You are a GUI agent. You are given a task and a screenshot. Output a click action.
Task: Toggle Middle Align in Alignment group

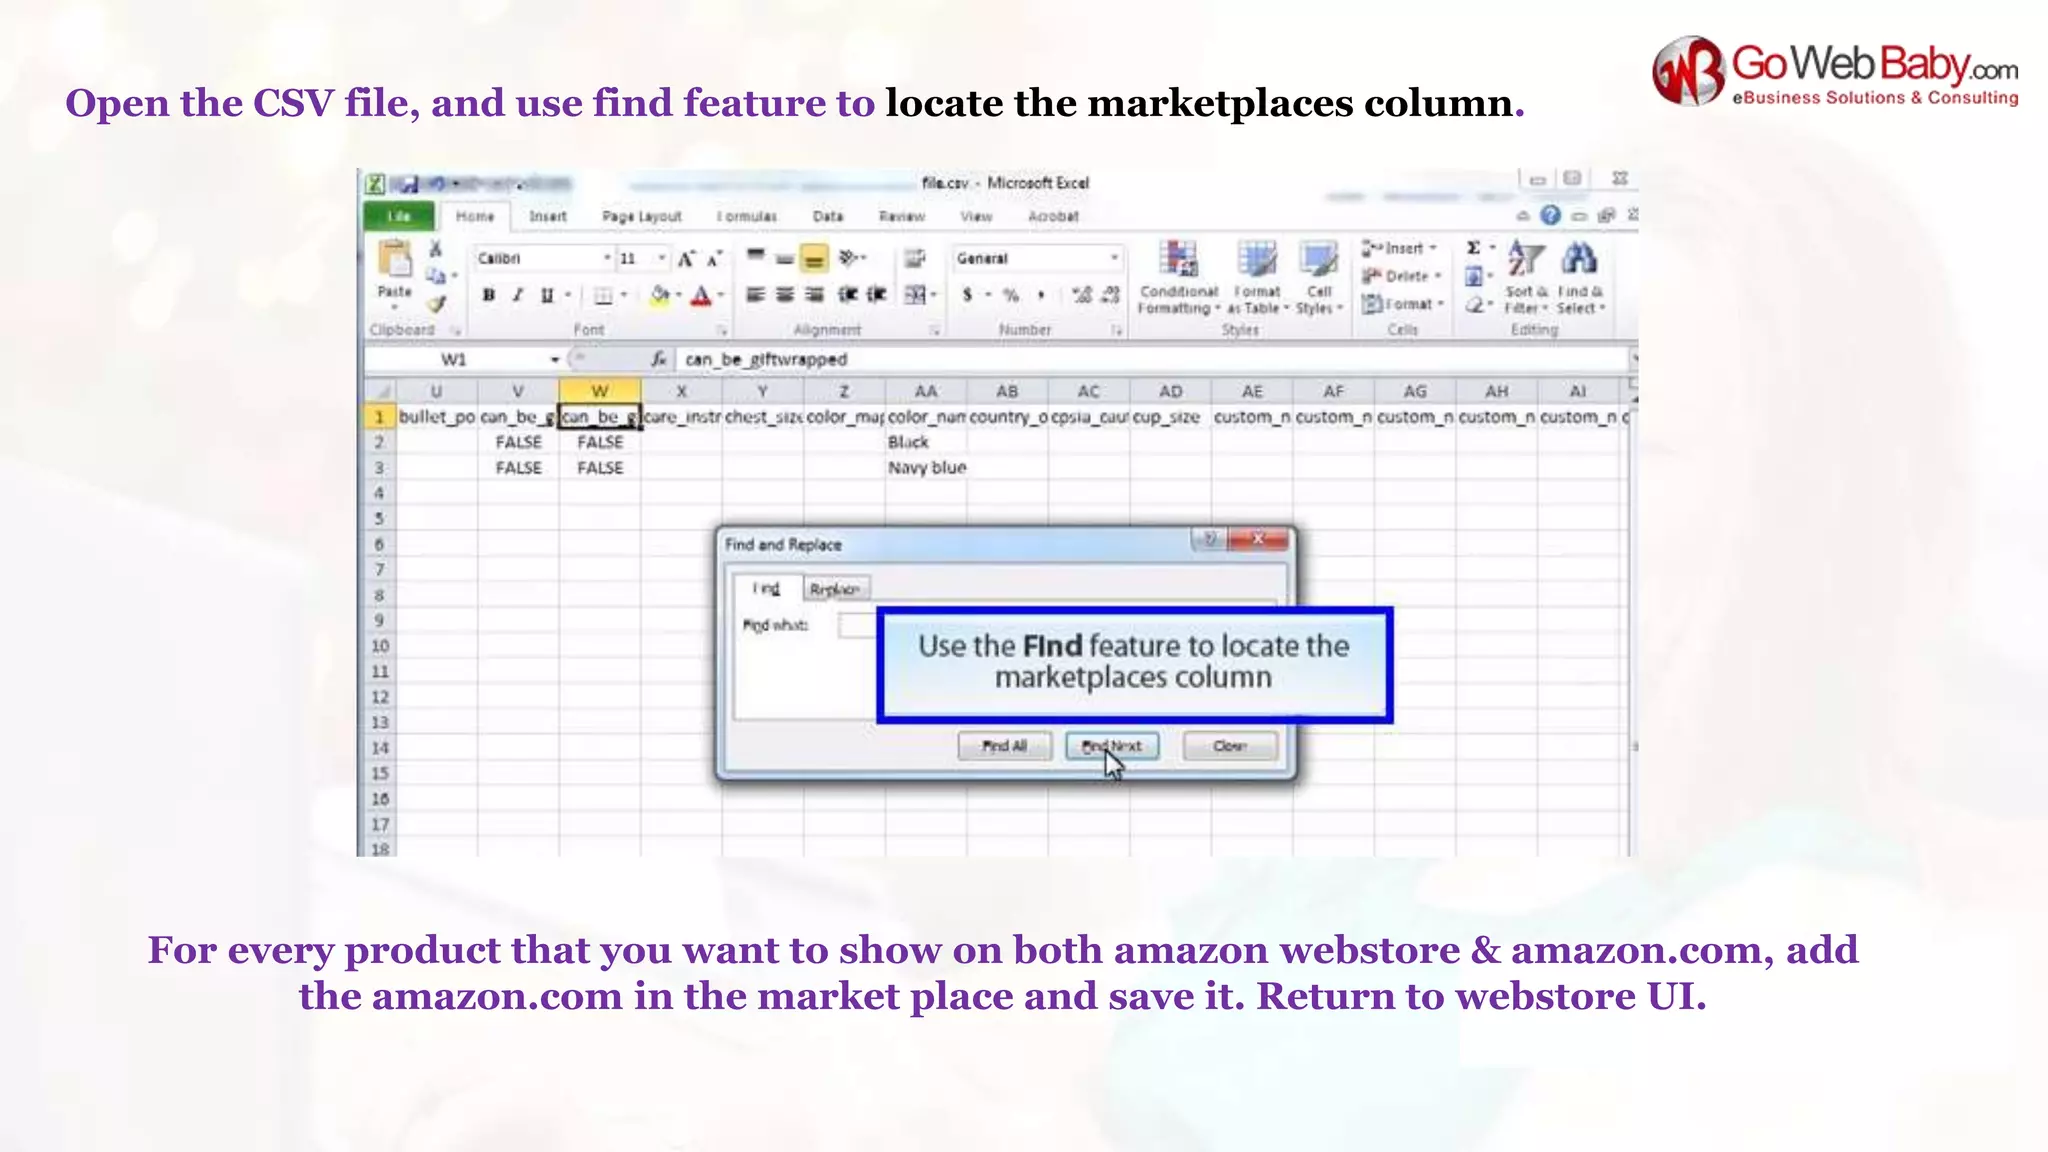(785, 258)
